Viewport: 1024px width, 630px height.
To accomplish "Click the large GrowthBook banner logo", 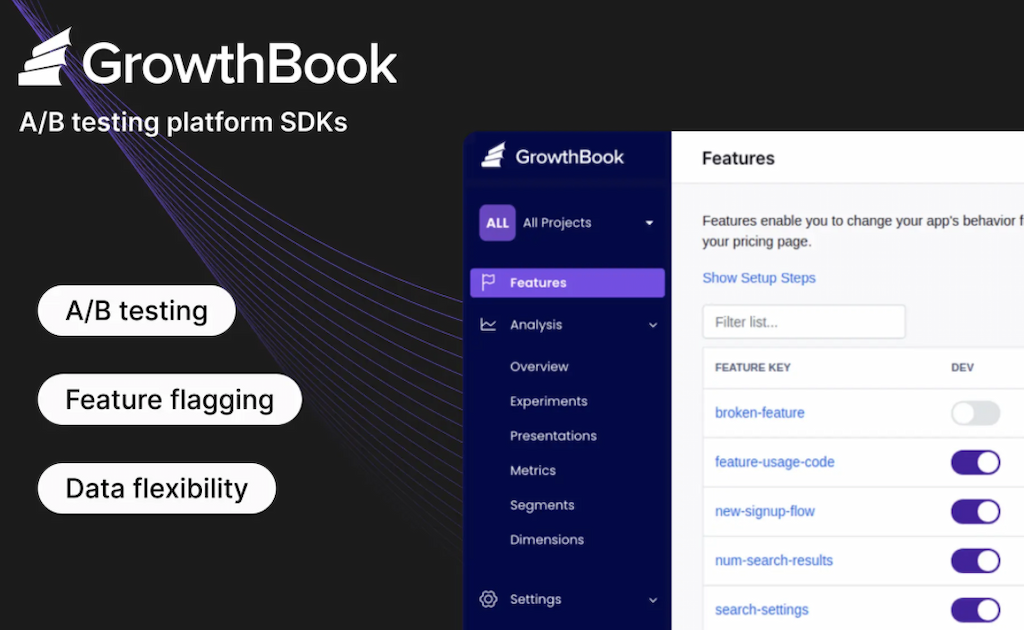I will [208, 62].
